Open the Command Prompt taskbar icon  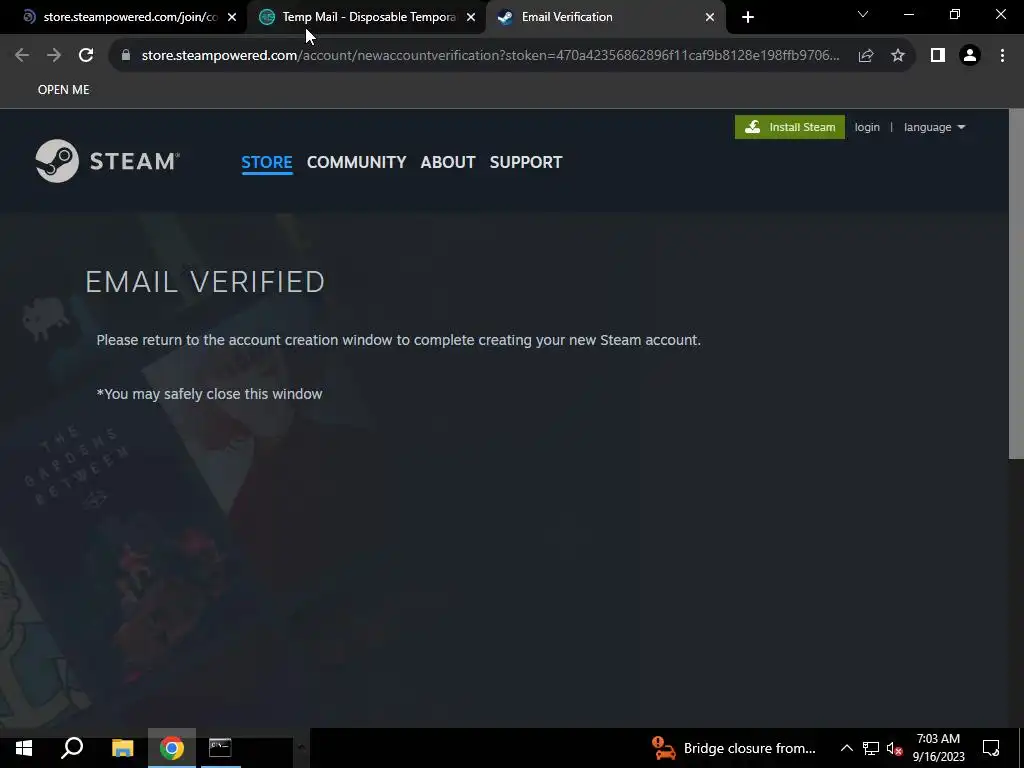click(220, 748)
